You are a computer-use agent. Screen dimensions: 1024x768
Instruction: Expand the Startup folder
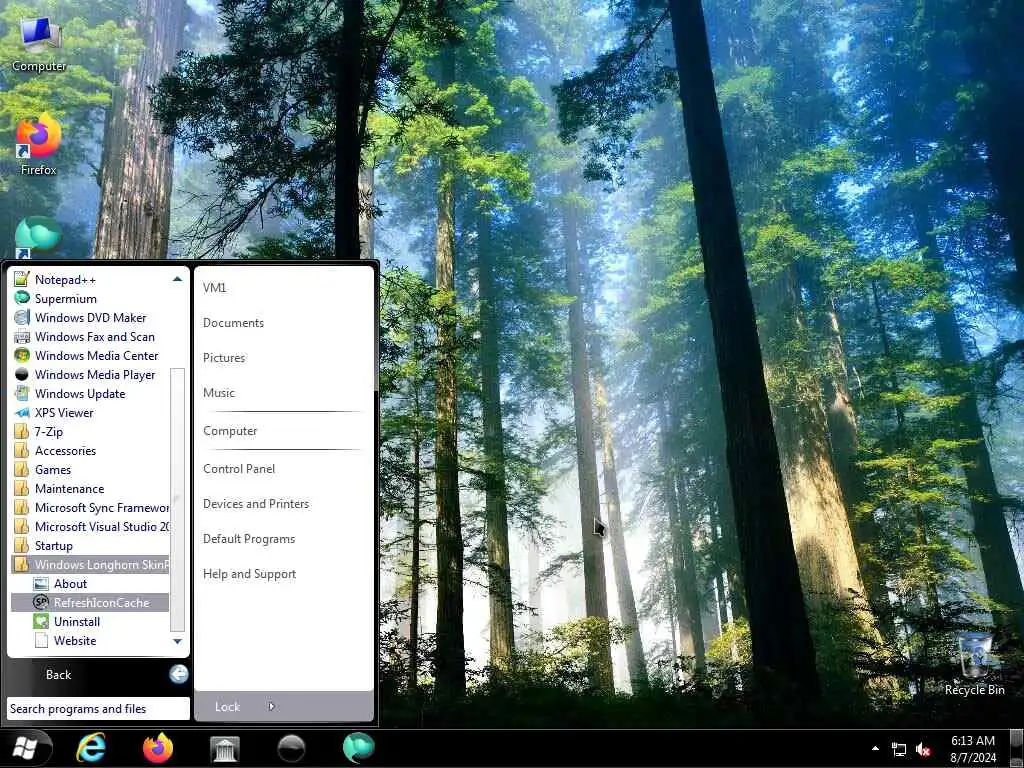click(90, 545)
